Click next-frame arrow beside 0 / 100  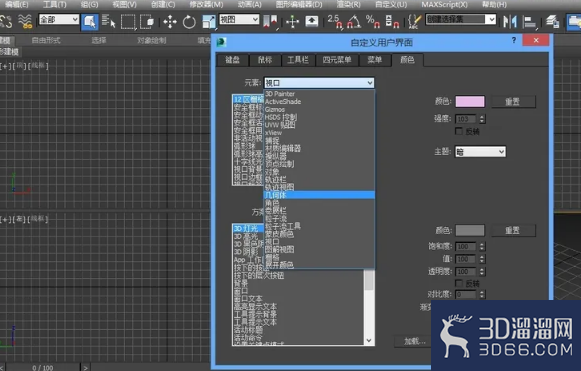click(86, 368)
